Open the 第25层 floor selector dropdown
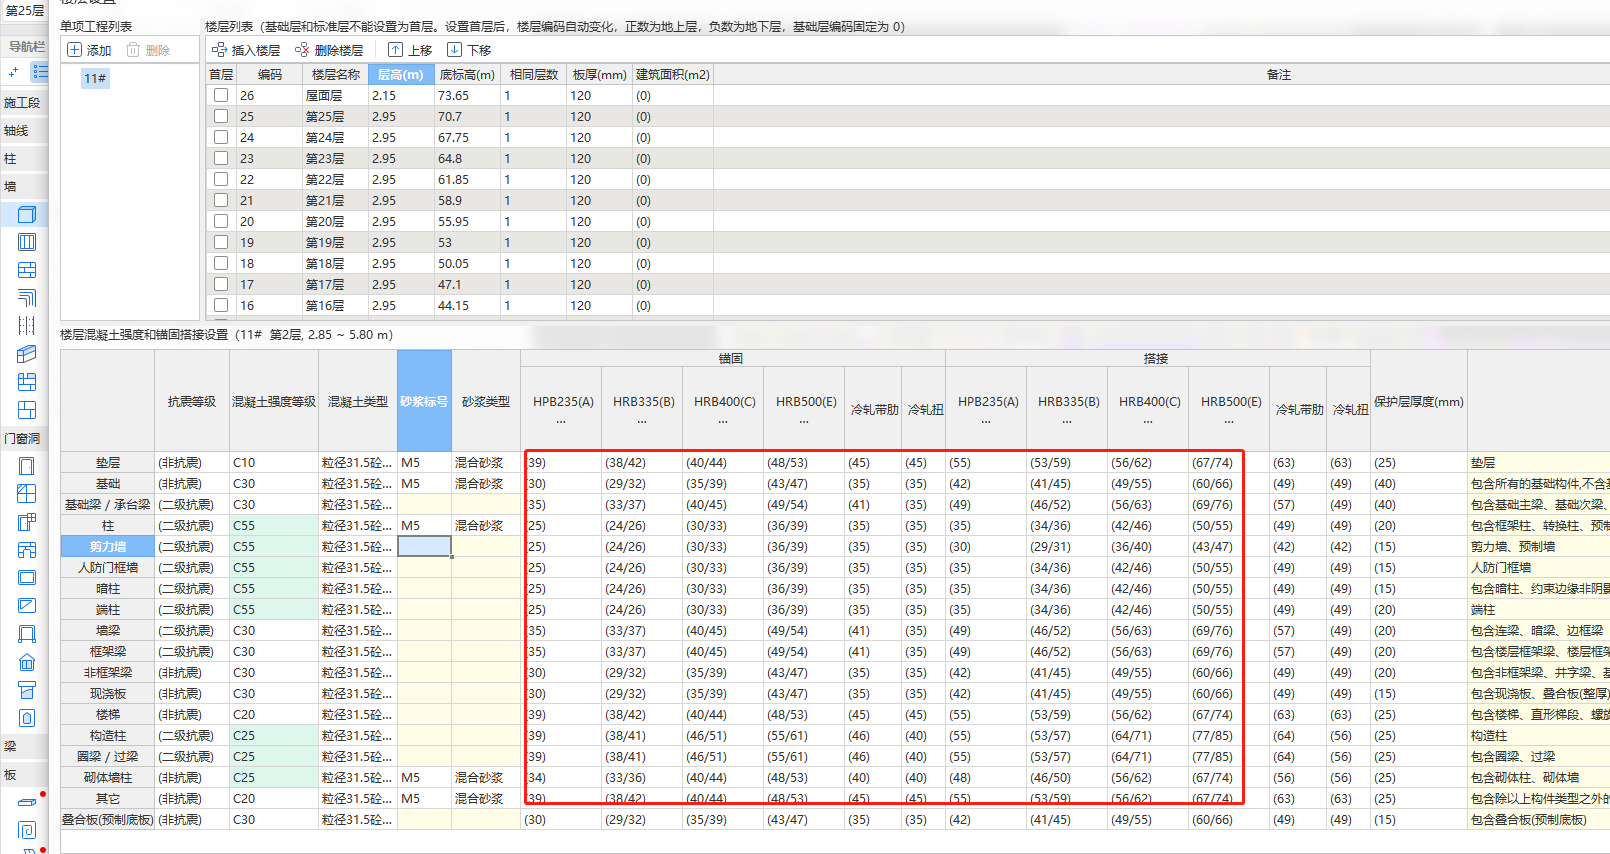The width and height of the screenshot is (1610, 854). coord(24,10)
